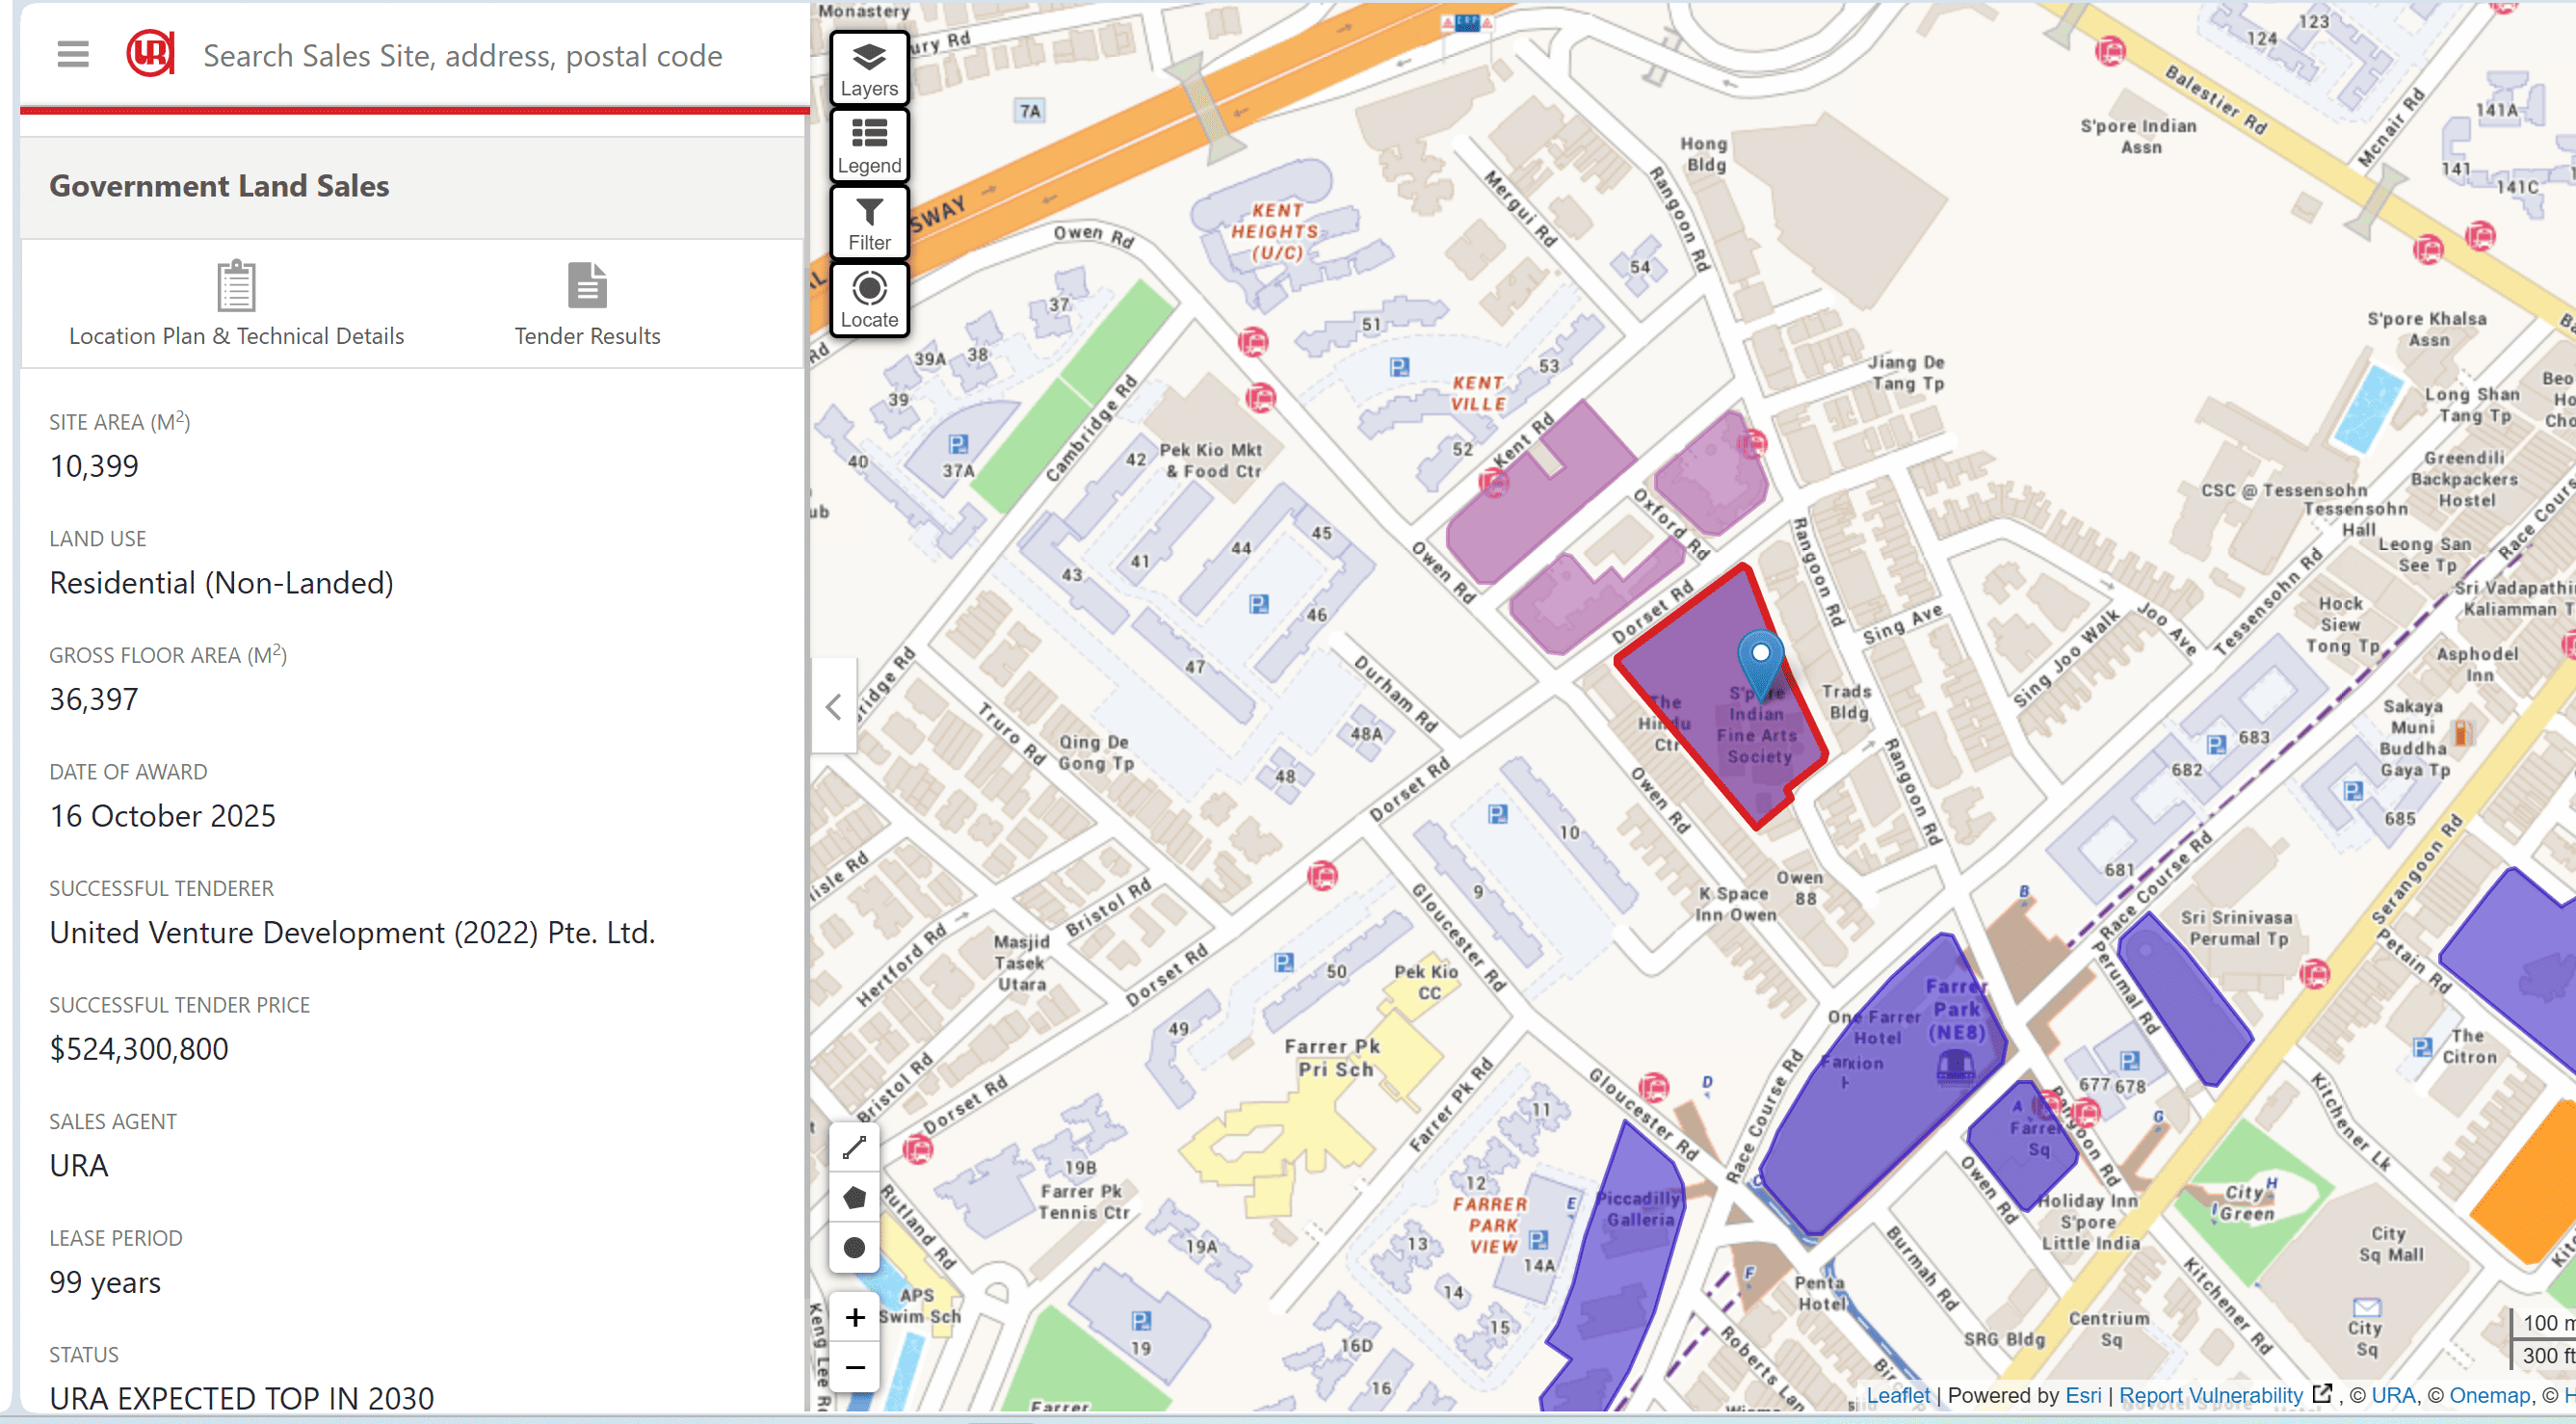2576x1424 pixels.
Task: Select the line measure tool
Action: 854,1148
